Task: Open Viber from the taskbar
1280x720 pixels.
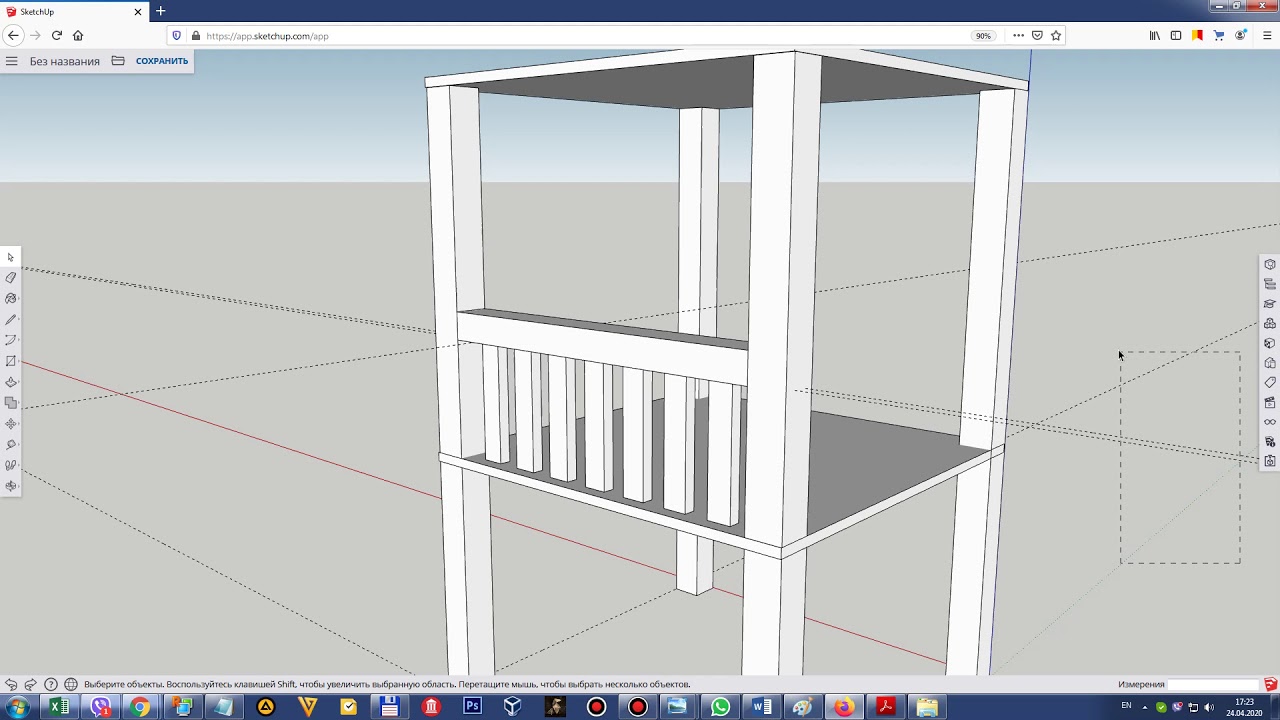Action: click(x=100, y=707)
